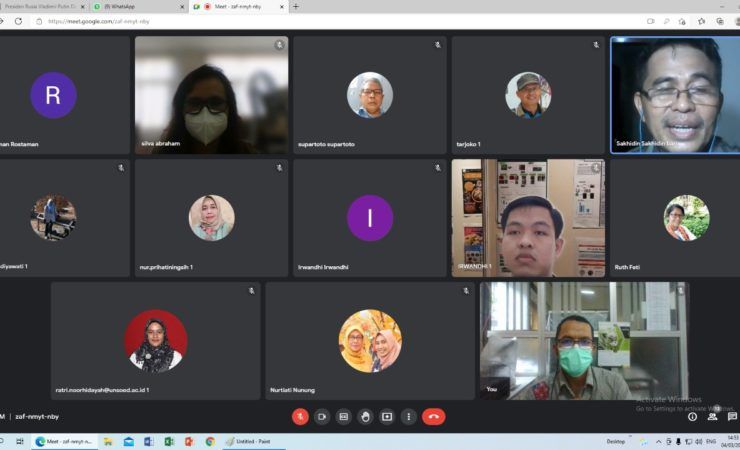Leave the call with red hang-up button
The image size is (740, 450).
(433, 417)
